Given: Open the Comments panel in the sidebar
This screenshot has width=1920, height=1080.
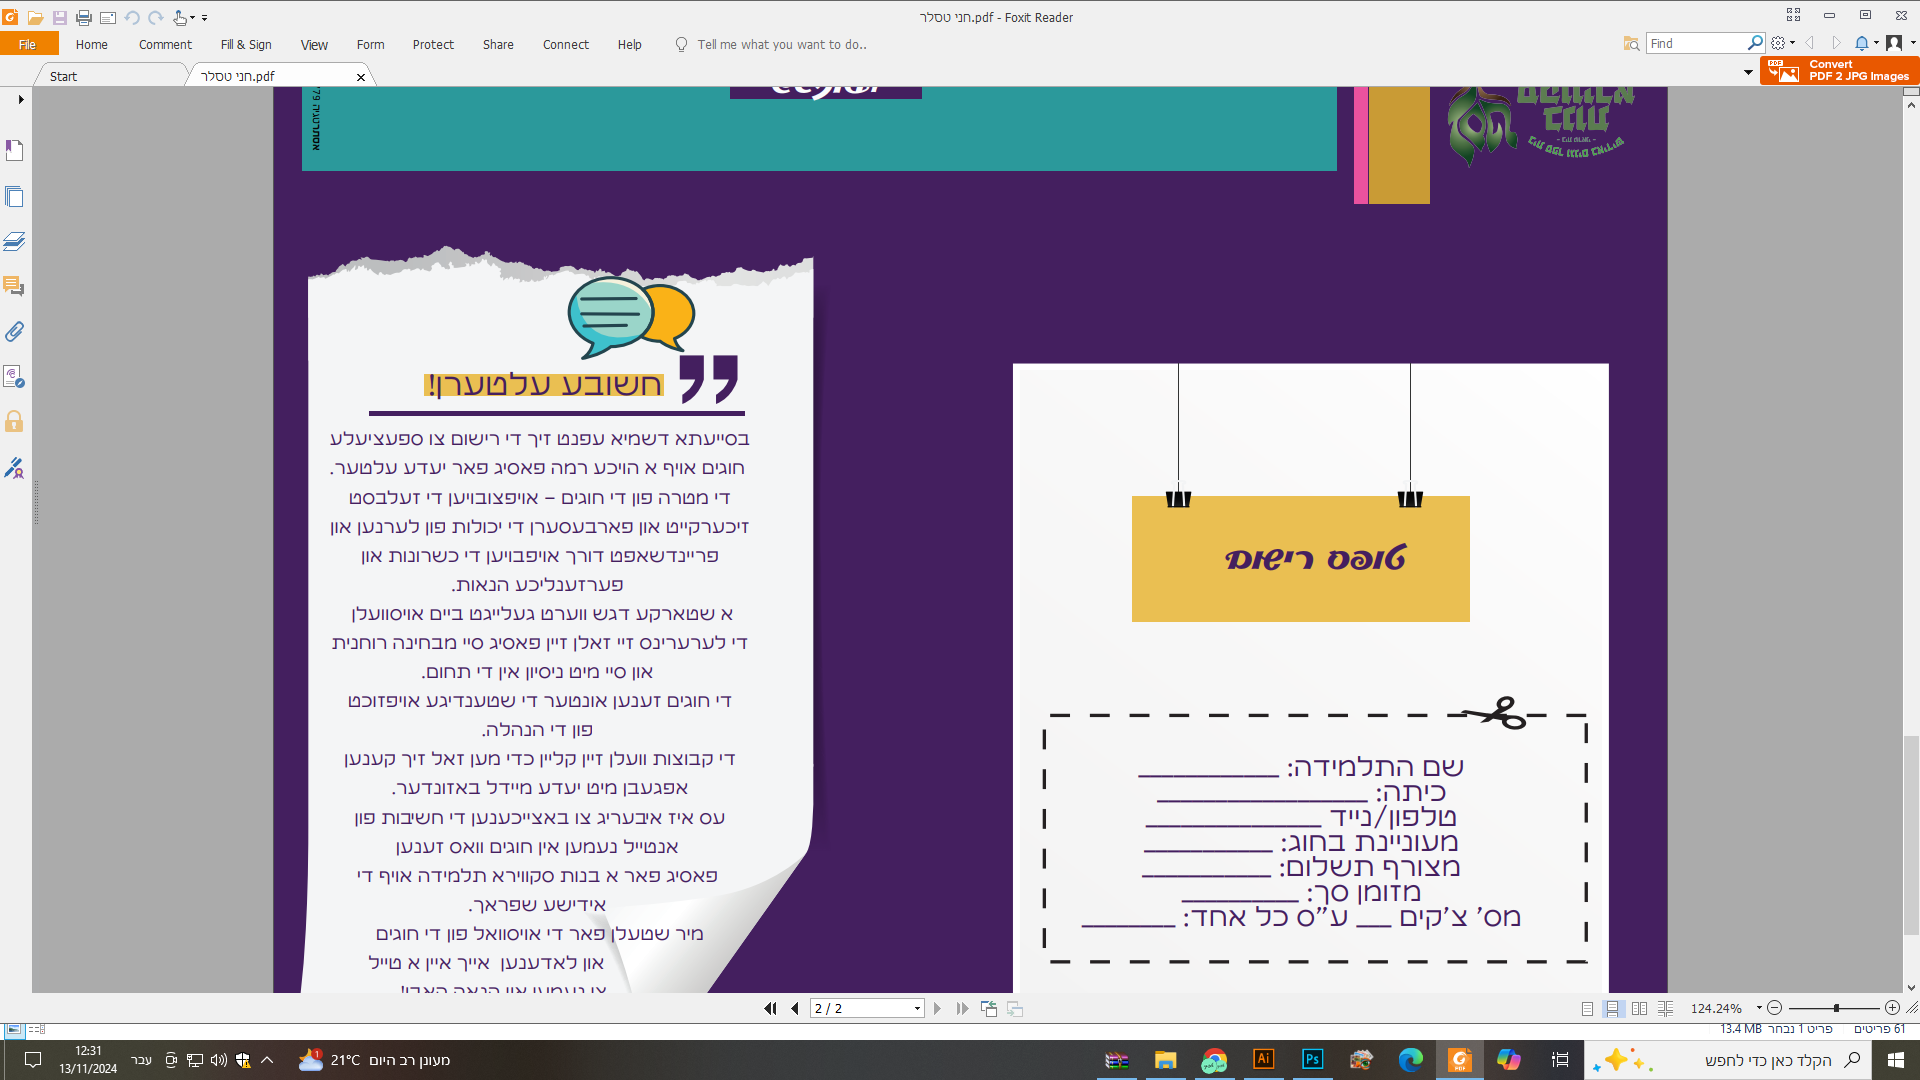Looking at the screenshot, I should 14,286.
